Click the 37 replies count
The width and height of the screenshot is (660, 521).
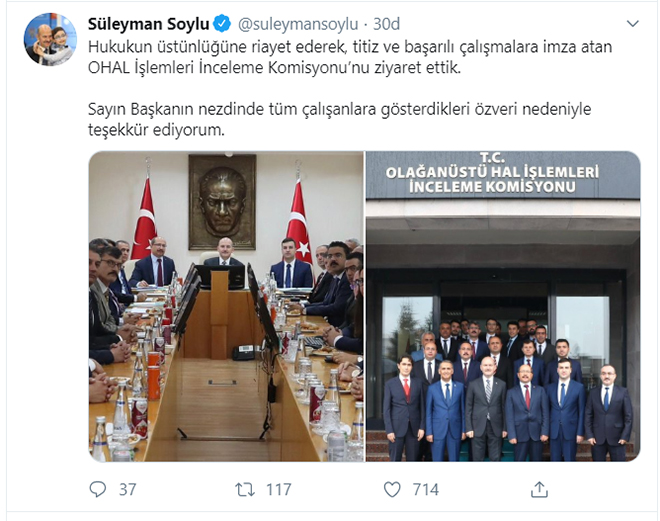[128, 489]
